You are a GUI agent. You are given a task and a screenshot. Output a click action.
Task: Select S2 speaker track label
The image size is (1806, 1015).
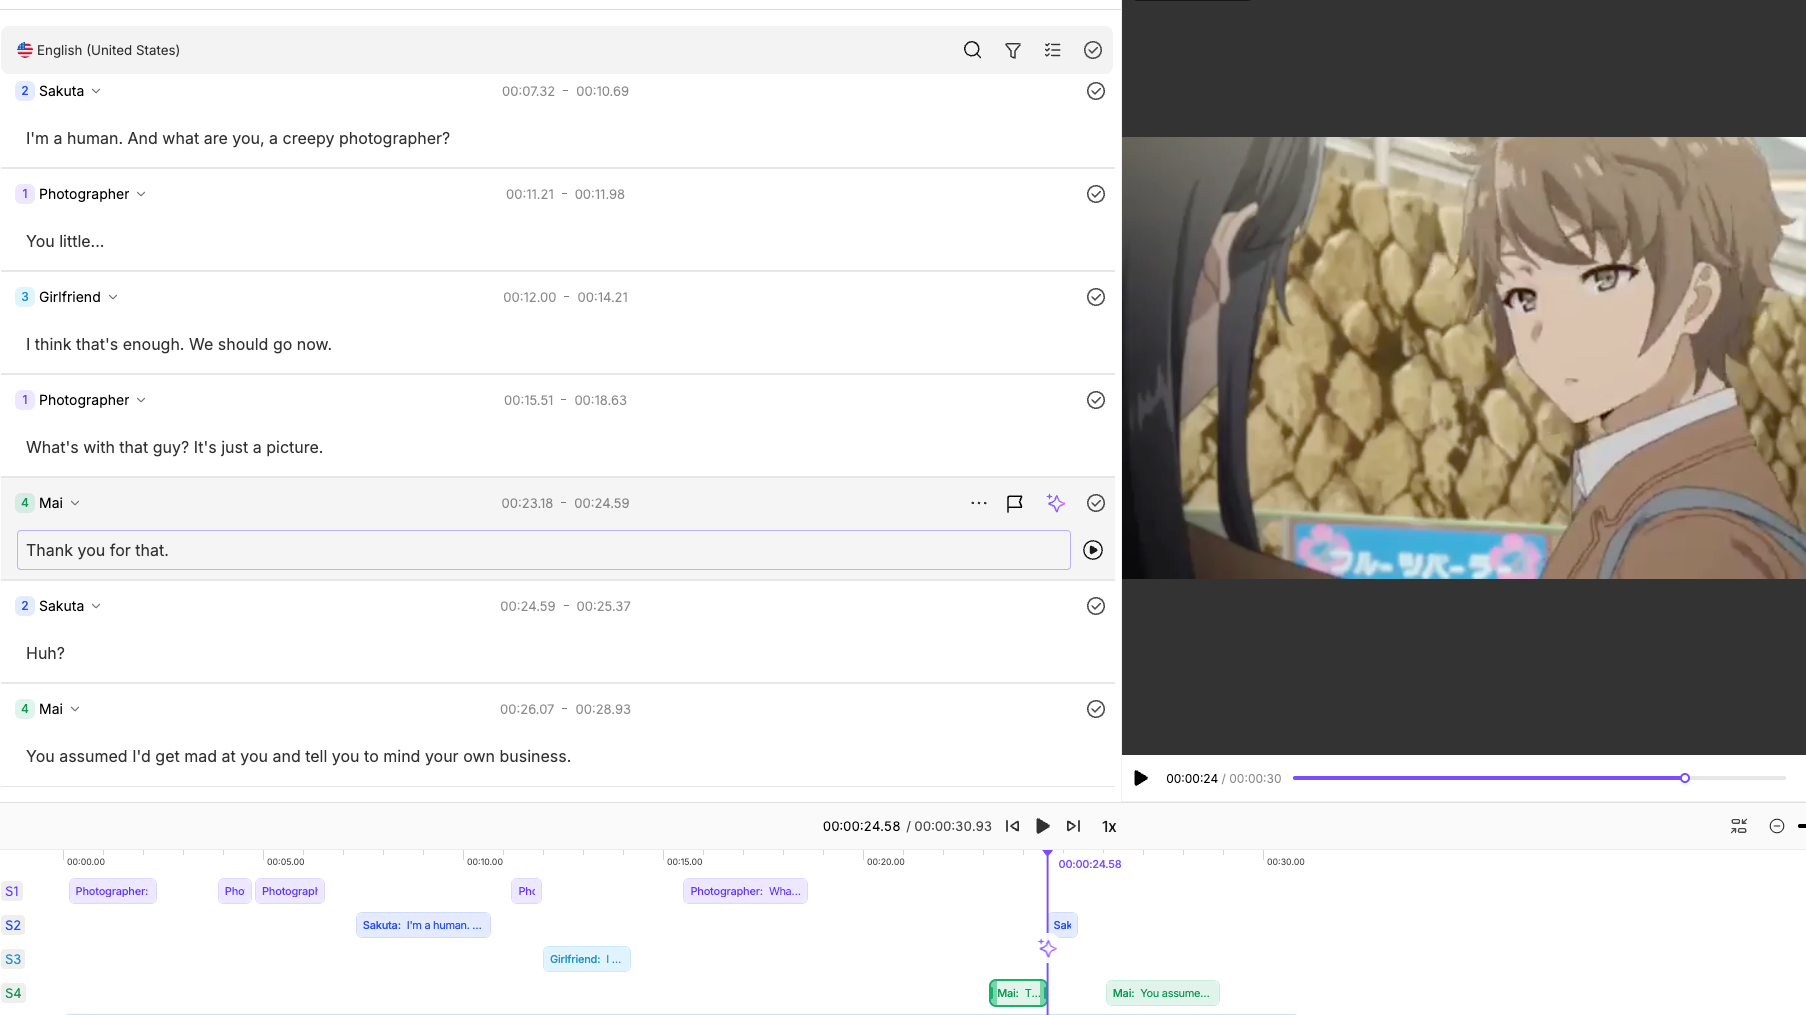pos(12,925)
